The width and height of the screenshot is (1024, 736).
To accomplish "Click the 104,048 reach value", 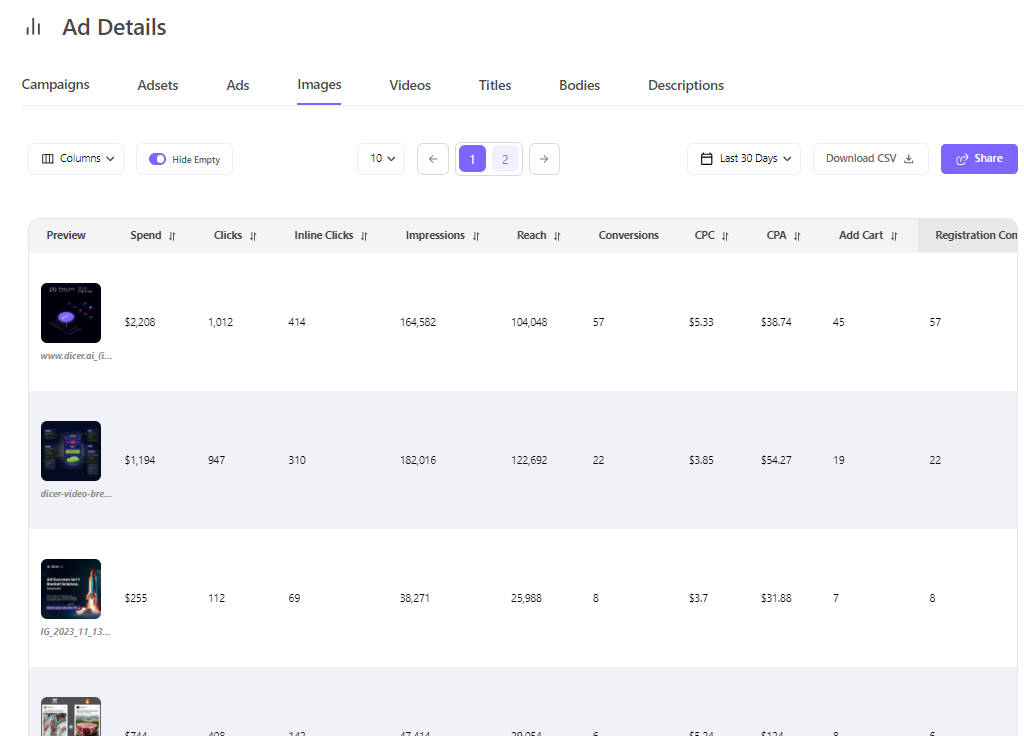I will (x=529, y=322).
